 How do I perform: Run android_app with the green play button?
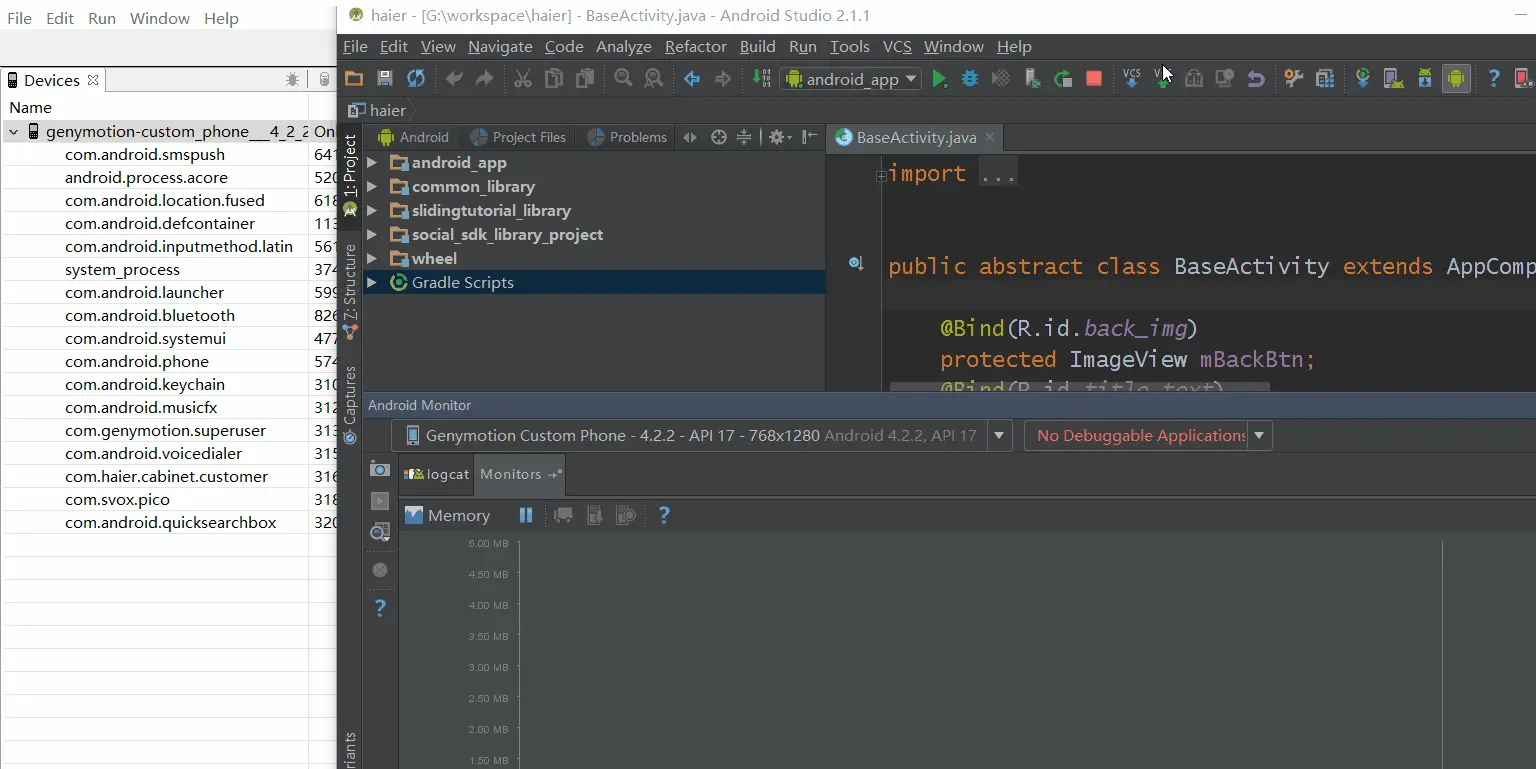coord(939,79)
